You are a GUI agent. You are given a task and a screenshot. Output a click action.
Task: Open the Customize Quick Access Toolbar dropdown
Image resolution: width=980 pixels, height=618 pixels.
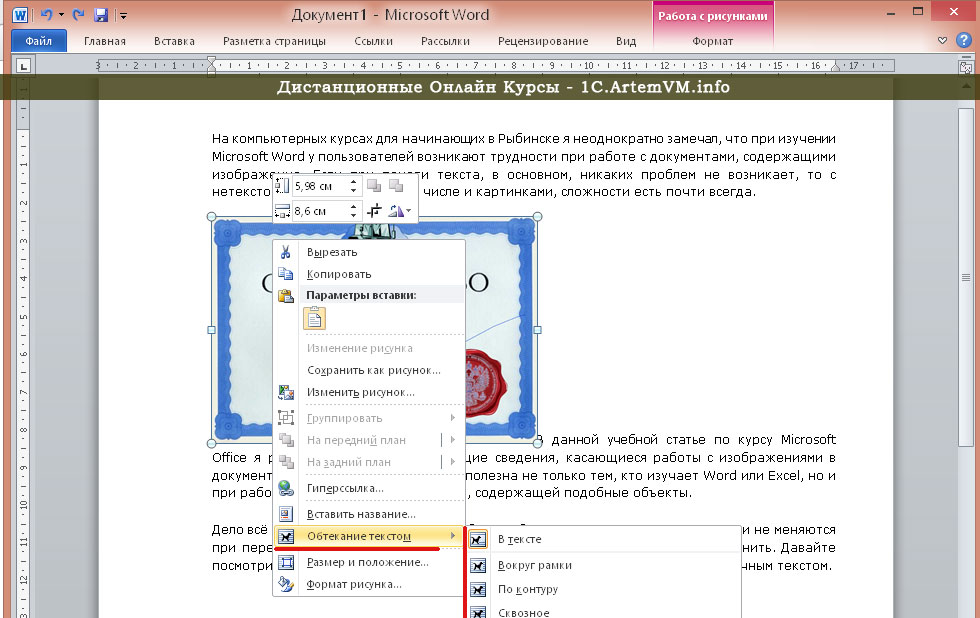123,15
